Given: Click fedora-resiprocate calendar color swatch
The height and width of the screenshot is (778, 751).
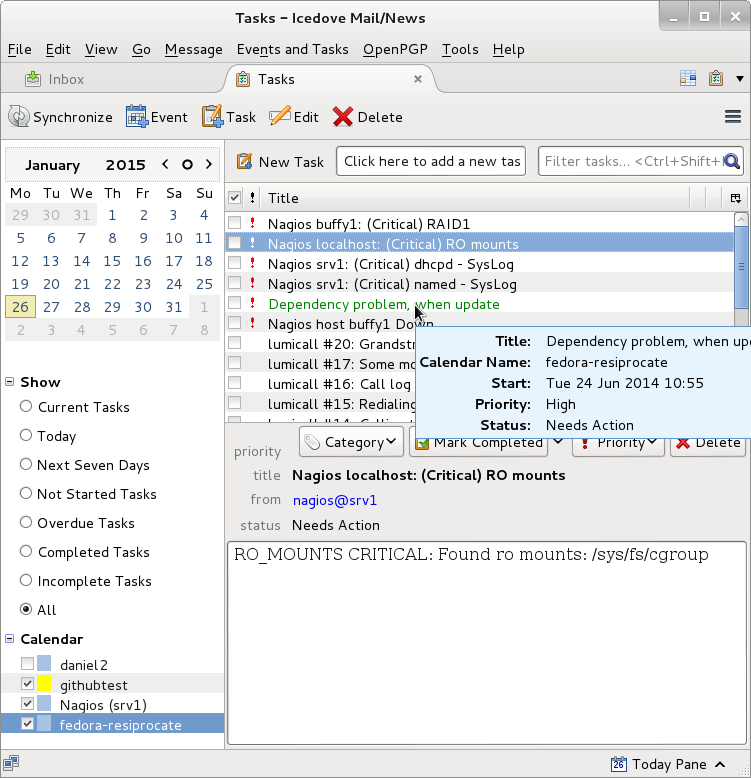Looking at the screenshot, I should [44, 724].
